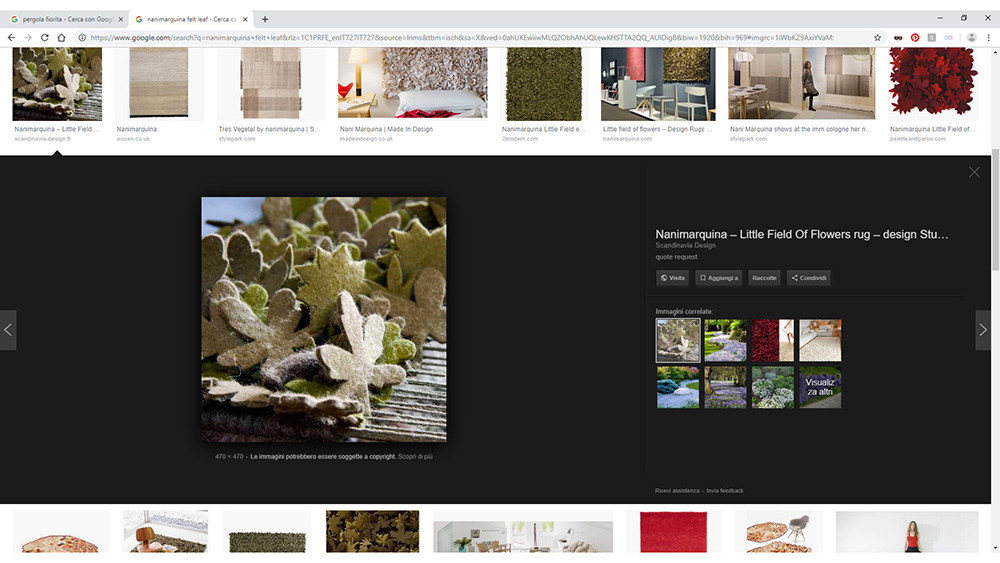This screenshot has width=1000, height=563.
Task: Click the browser forward arrow
Action: pyautogui.click(x=28, y=38)
